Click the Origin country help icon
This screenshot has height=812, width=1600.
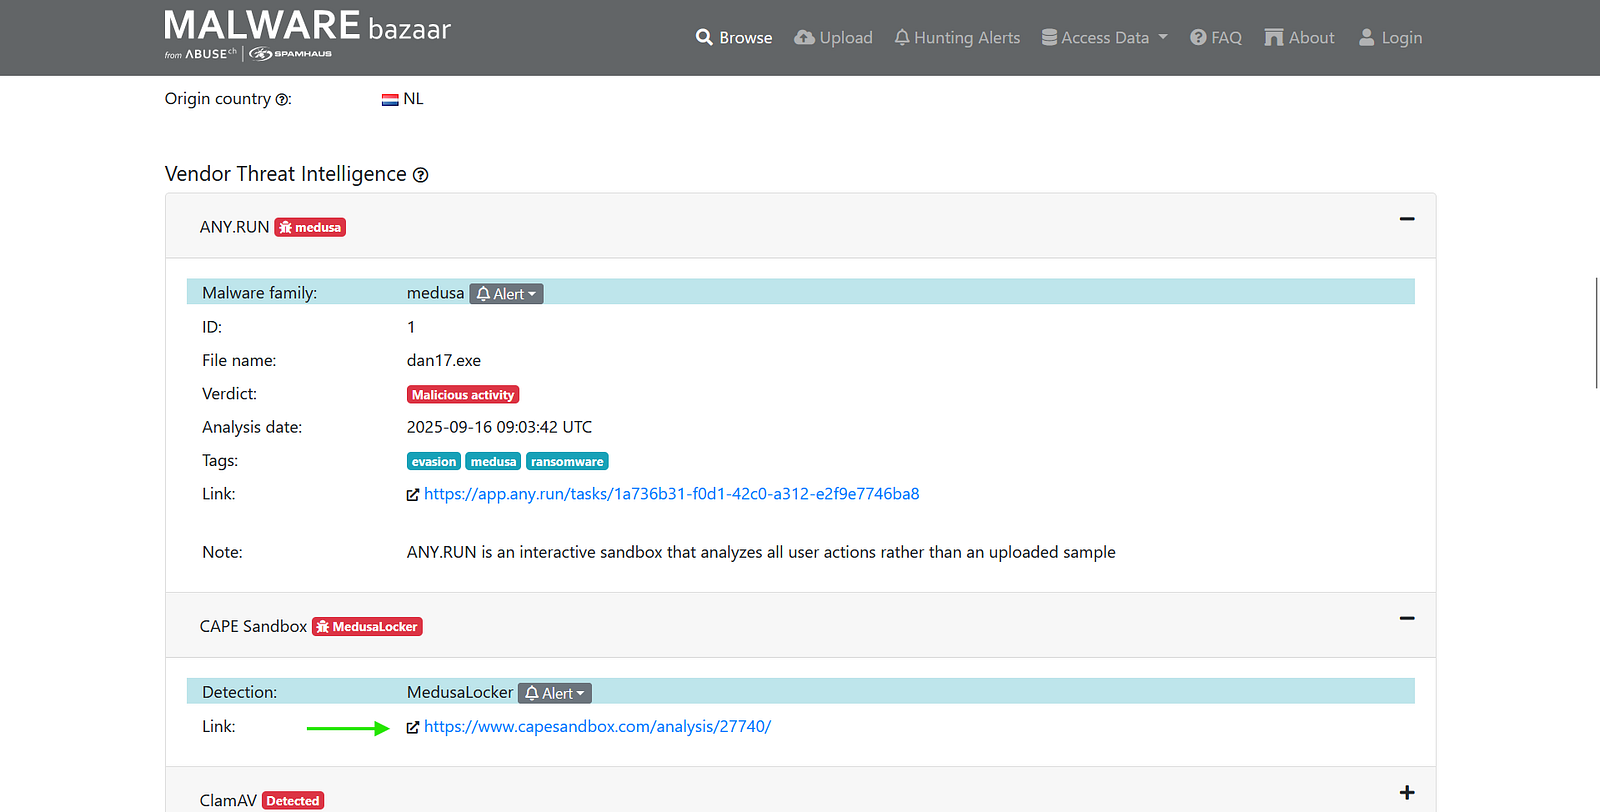coord(283,100)
